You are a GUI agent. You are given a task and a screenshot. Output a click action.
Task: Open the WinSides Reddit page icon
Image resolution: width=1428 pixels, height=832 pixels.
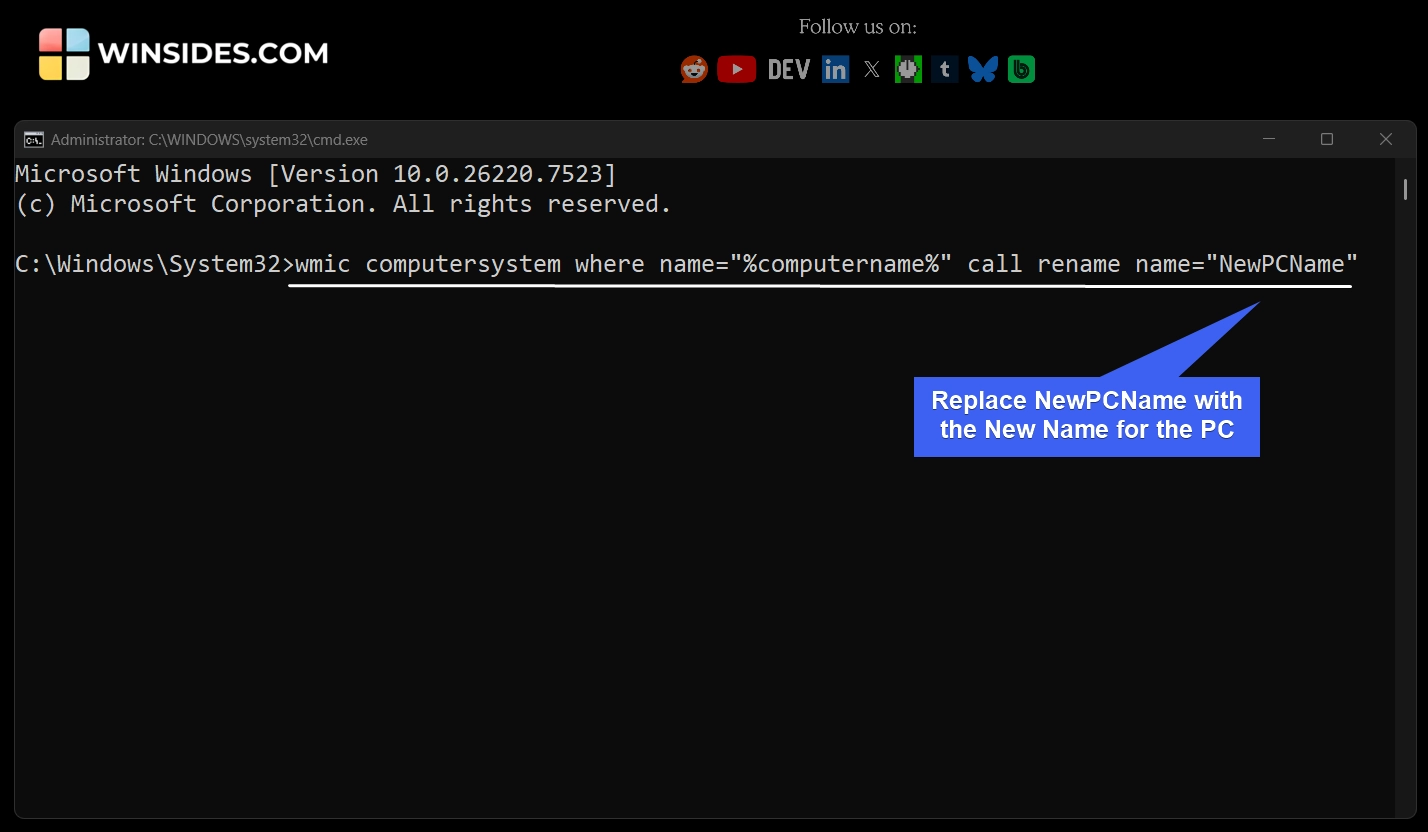(693, 69)
